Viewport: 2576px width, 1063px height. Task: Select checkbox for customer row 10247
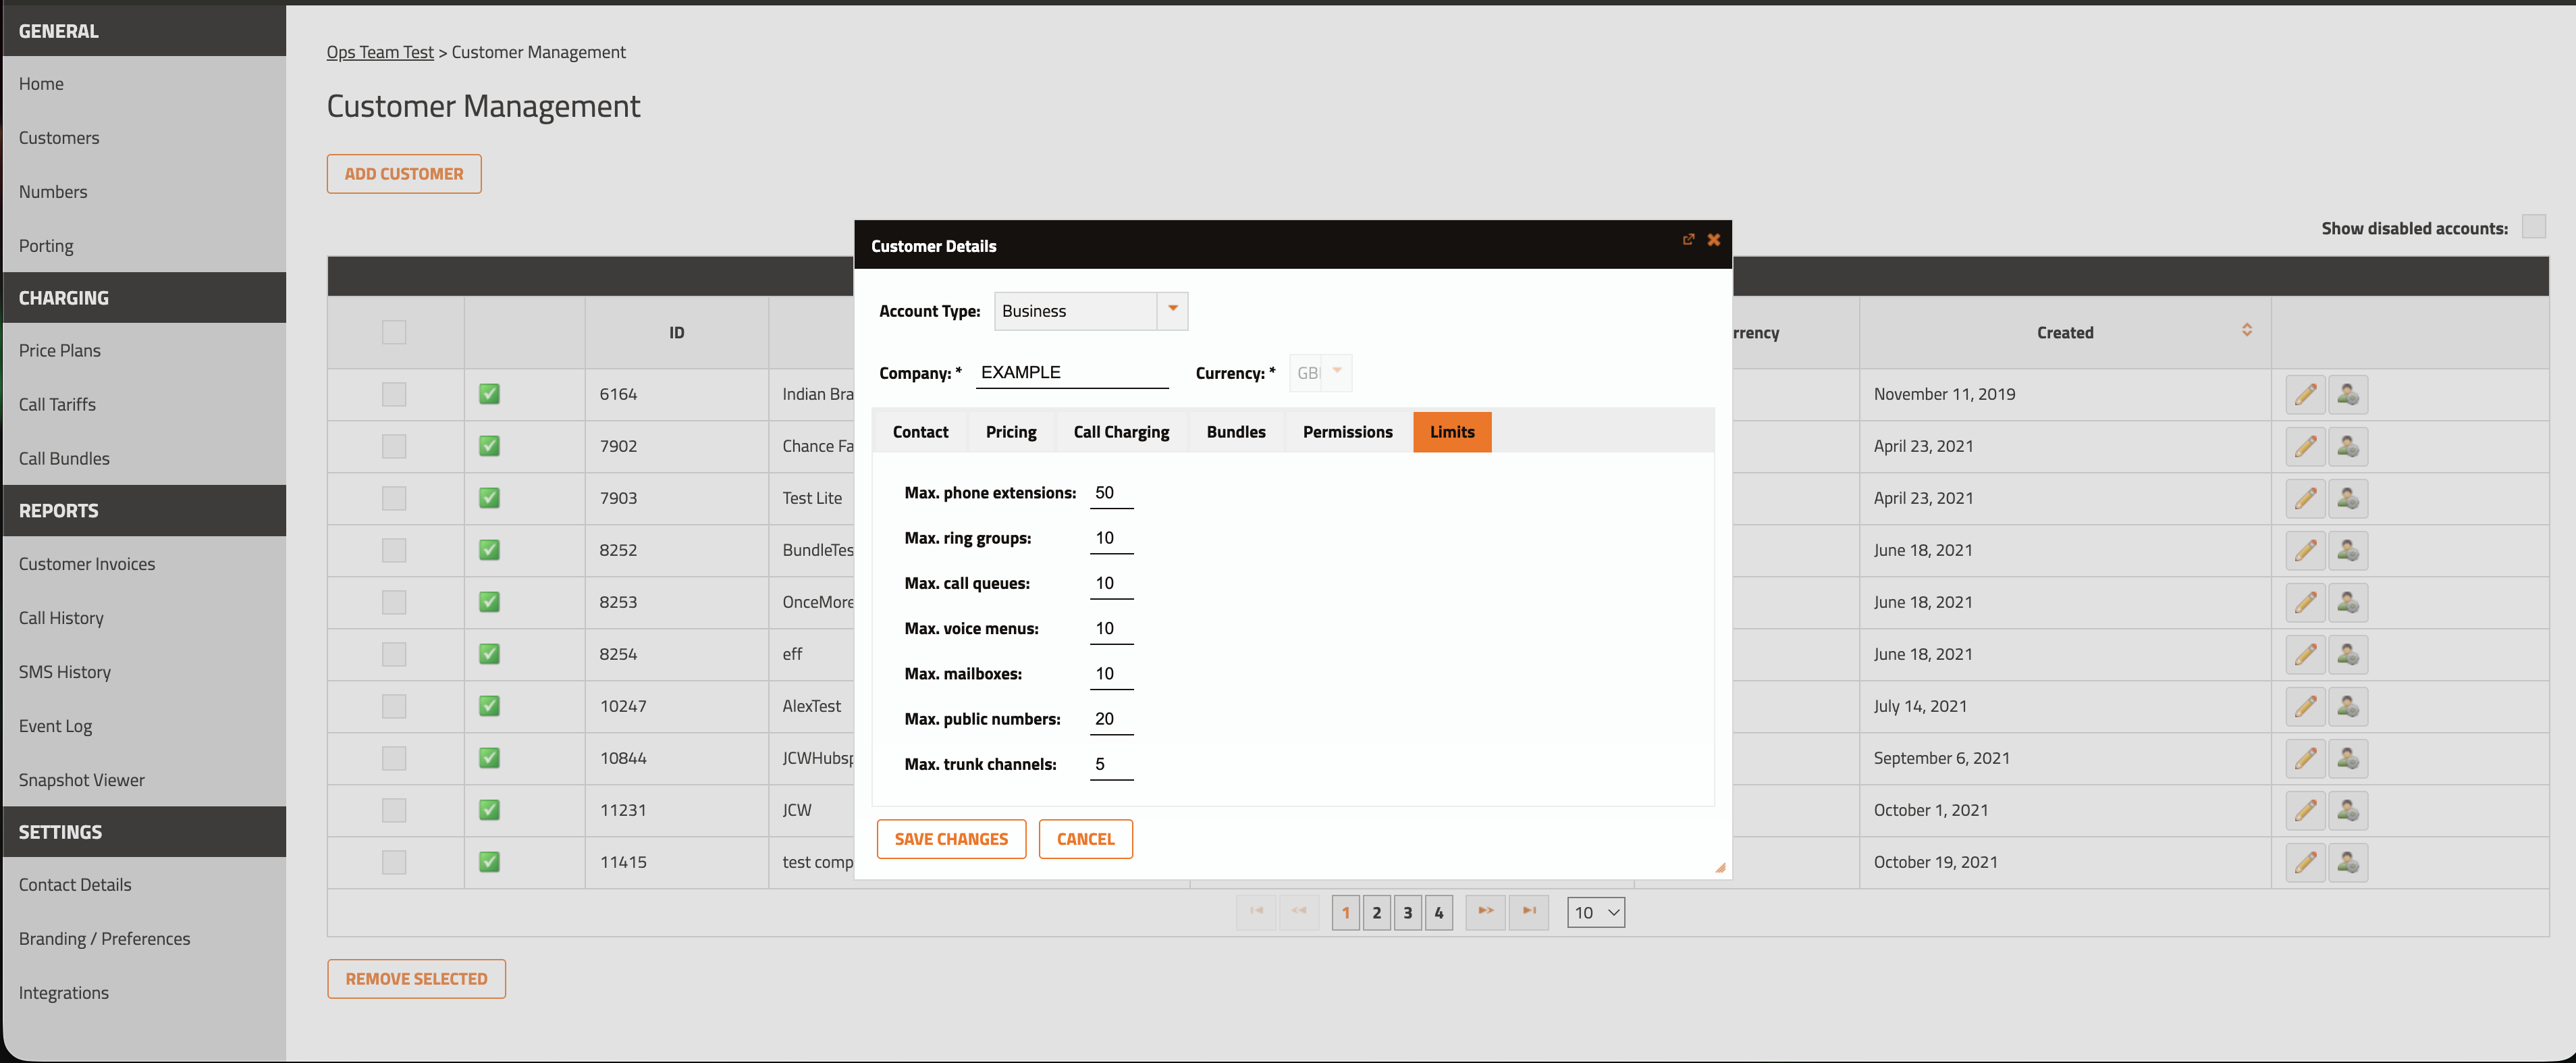(394, 706)
